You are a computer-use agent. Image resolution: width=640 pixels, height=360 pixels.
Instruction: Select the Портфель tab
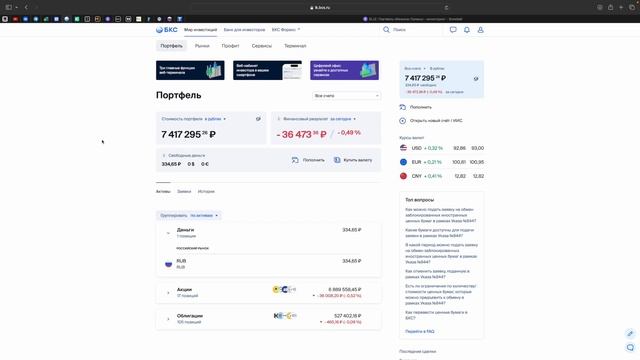(171, 46)
